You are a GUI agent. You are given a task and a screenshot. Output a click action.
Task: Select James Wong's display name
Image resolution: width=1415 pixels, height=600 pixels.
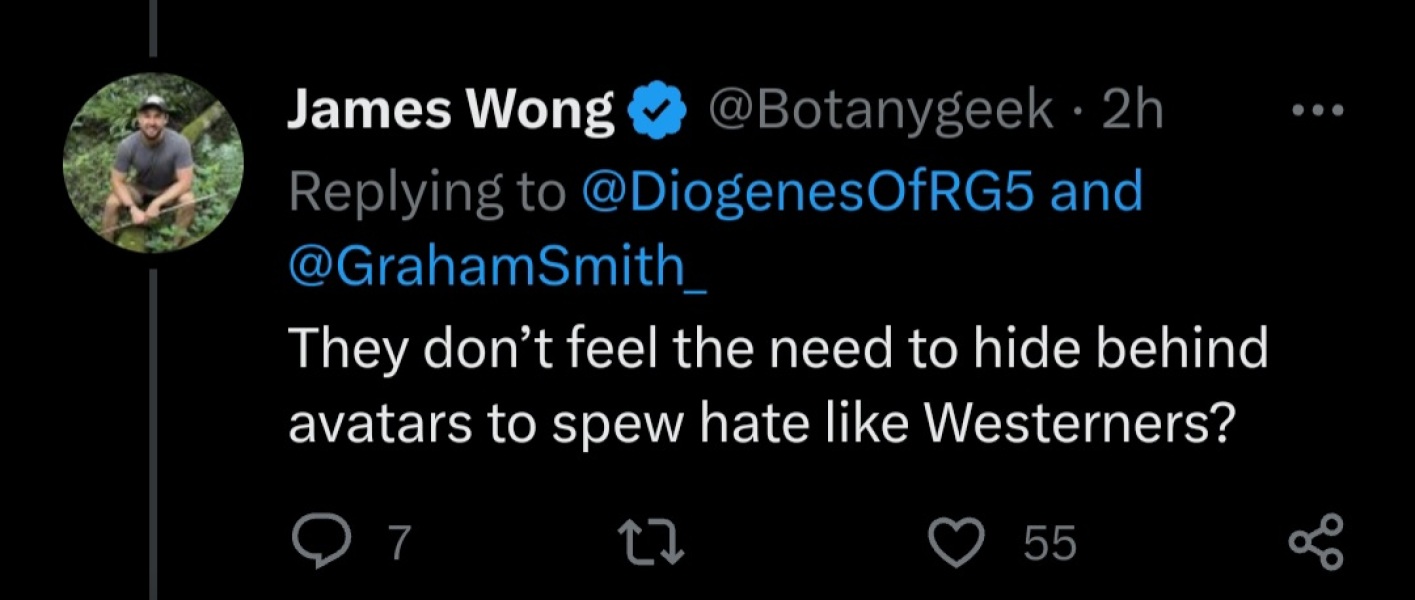tap(450, 108)
